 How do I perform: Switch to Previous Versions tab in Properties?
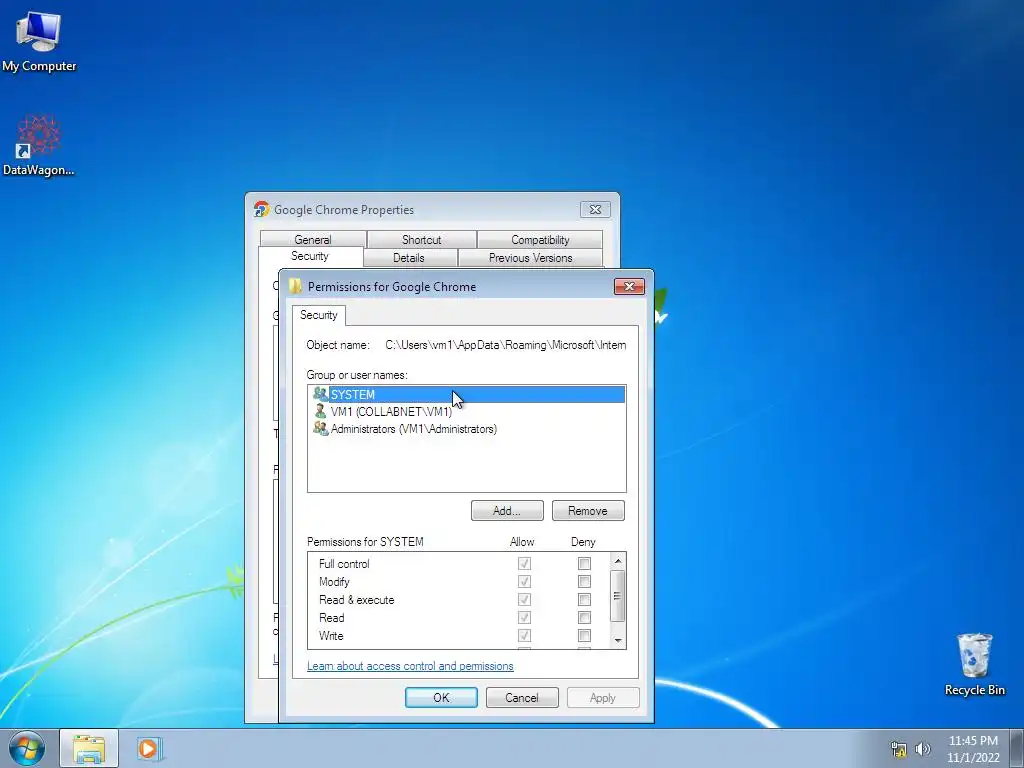coord(530,258)
